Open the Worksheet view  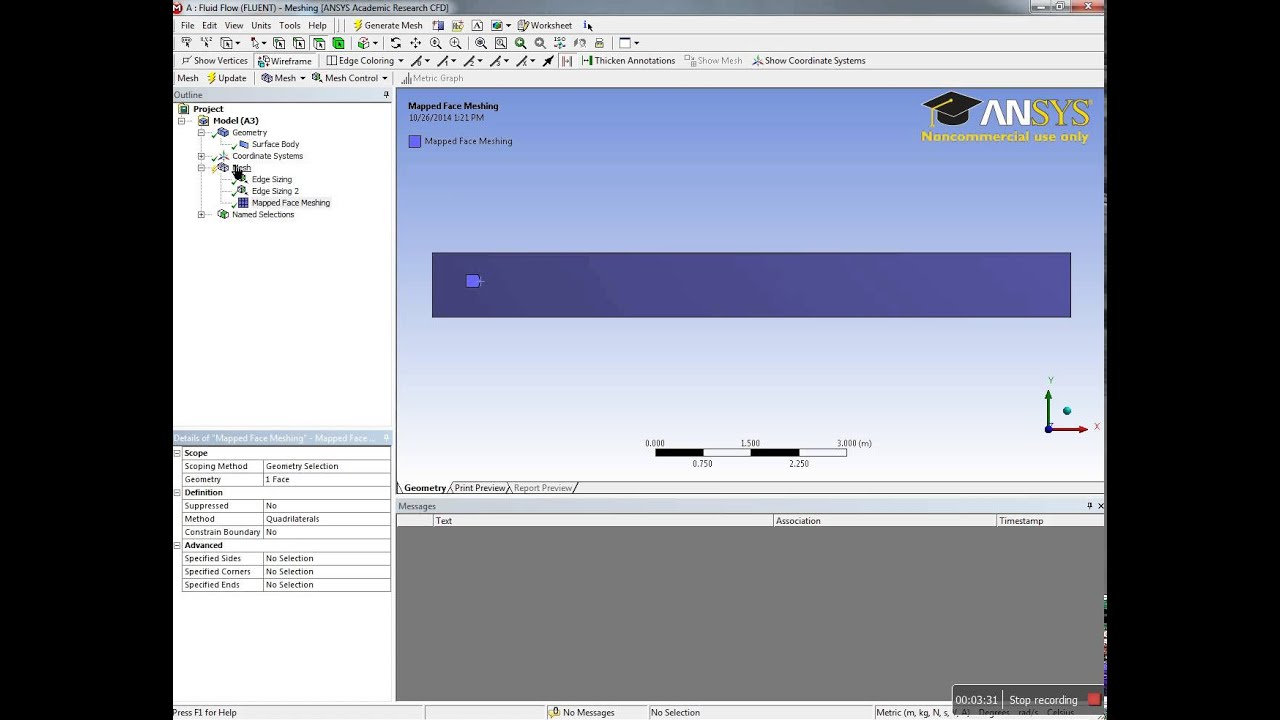pyautogui.click(x=545, y=25)
